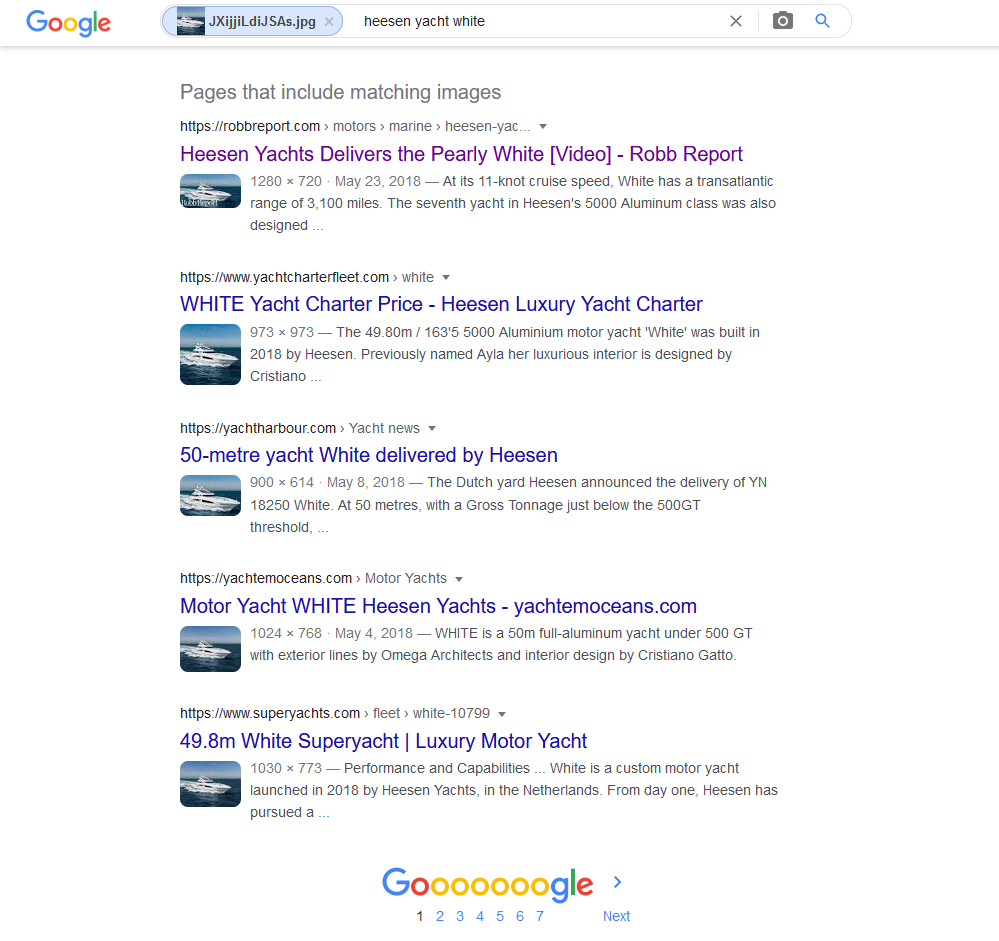The image size is (999, 941).
Task: Remove the JXijjiLdiJSAs.jpg image chip
Action: pos(329,22)
